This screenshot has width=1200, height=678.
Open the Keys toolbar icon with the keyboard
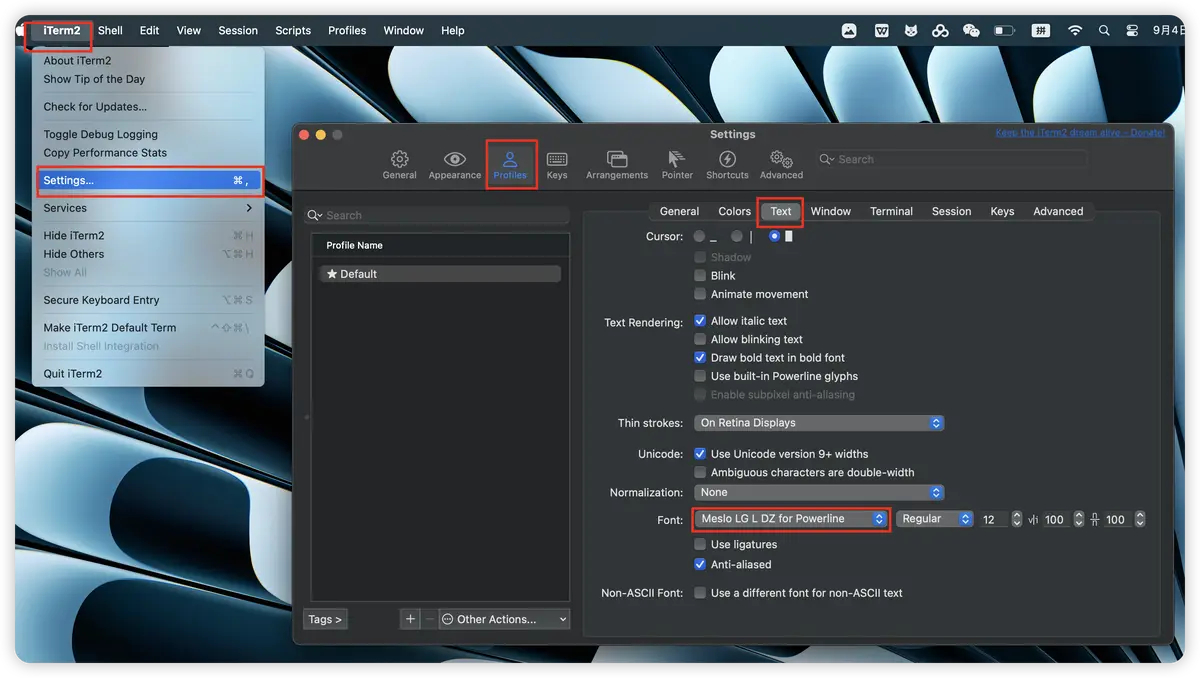coord(557,164)
